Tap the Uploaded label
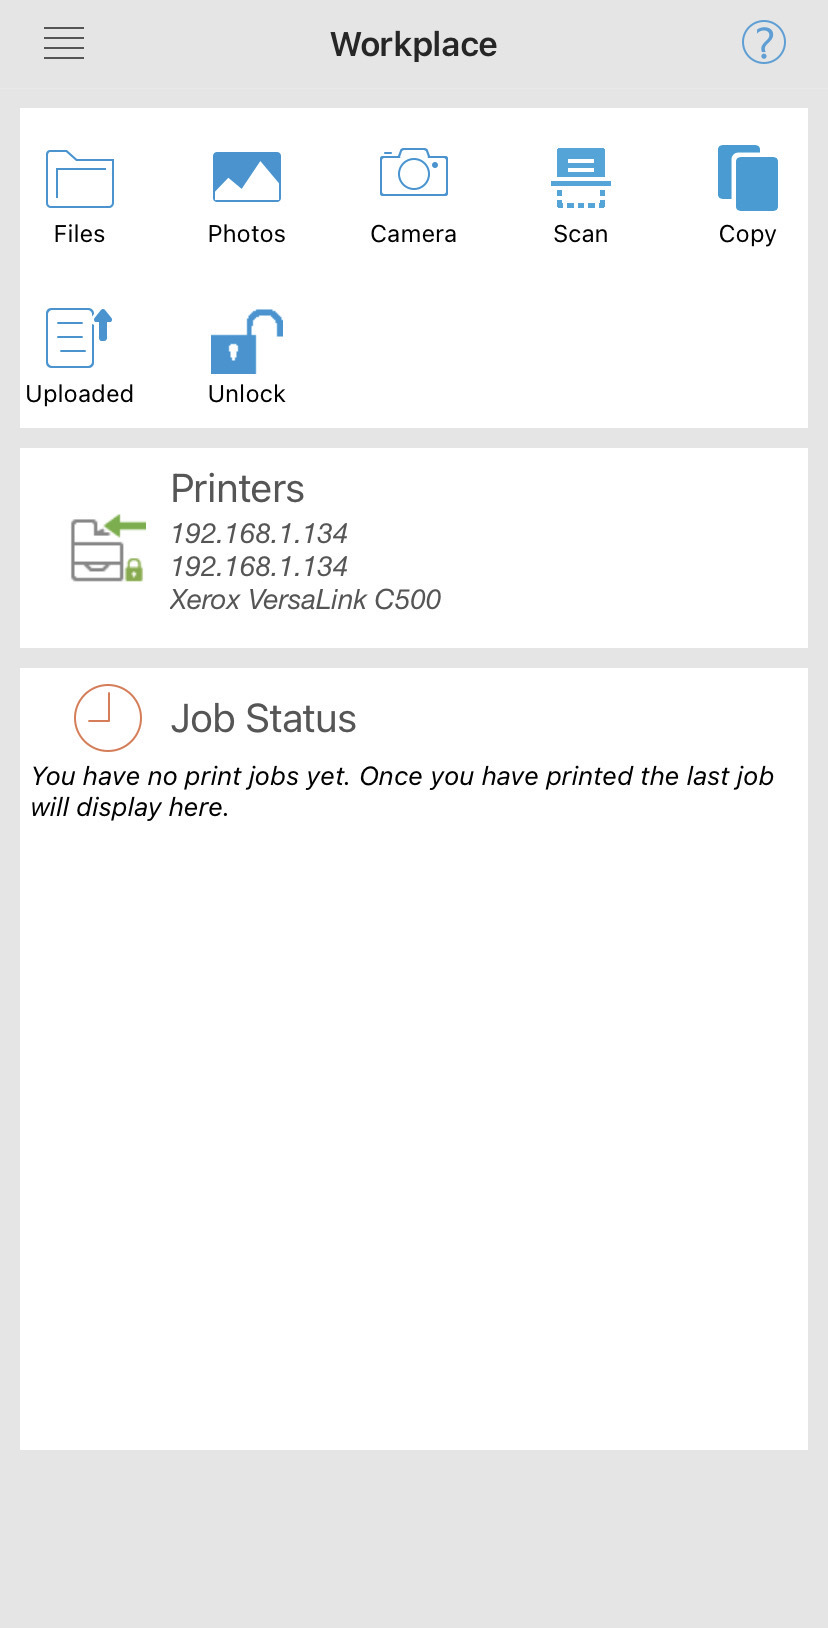 click(80, 394)
